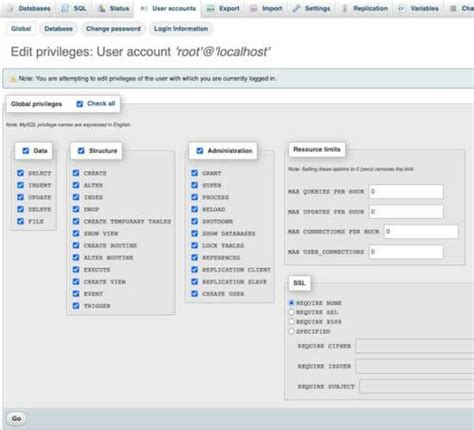Open the Login Information sub-tab

point(181,29)
